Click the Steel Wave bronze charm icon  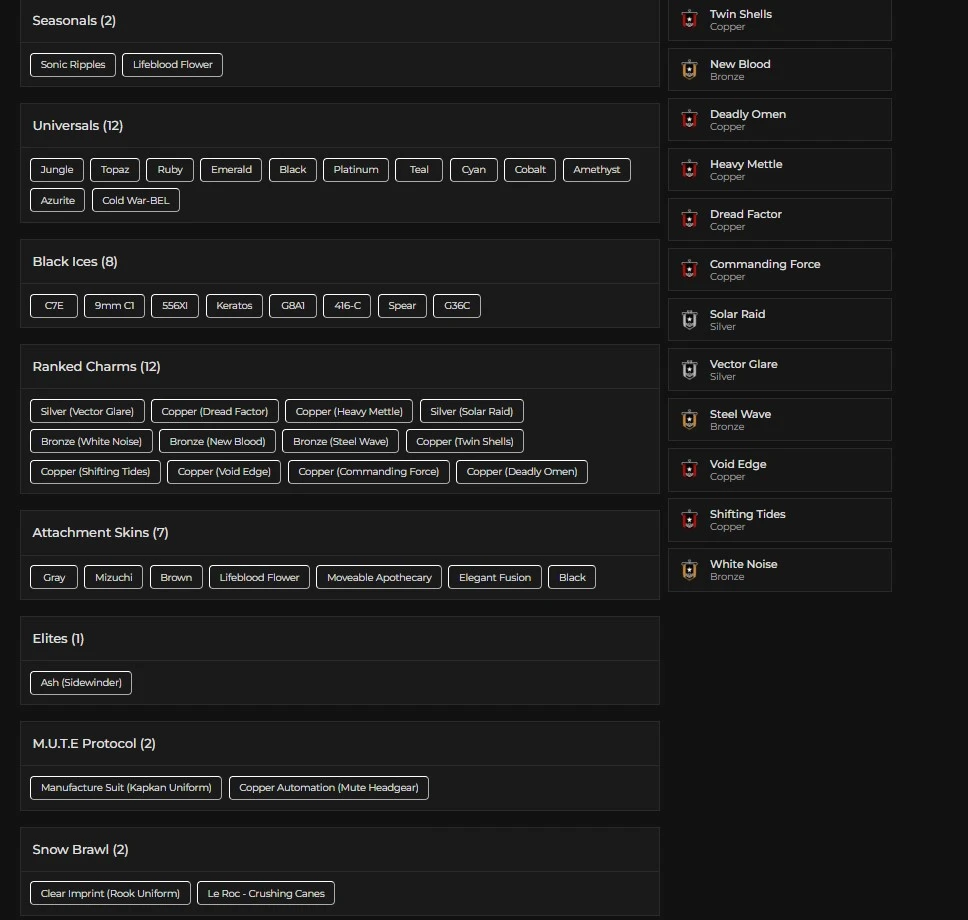(x=689, y=420)
